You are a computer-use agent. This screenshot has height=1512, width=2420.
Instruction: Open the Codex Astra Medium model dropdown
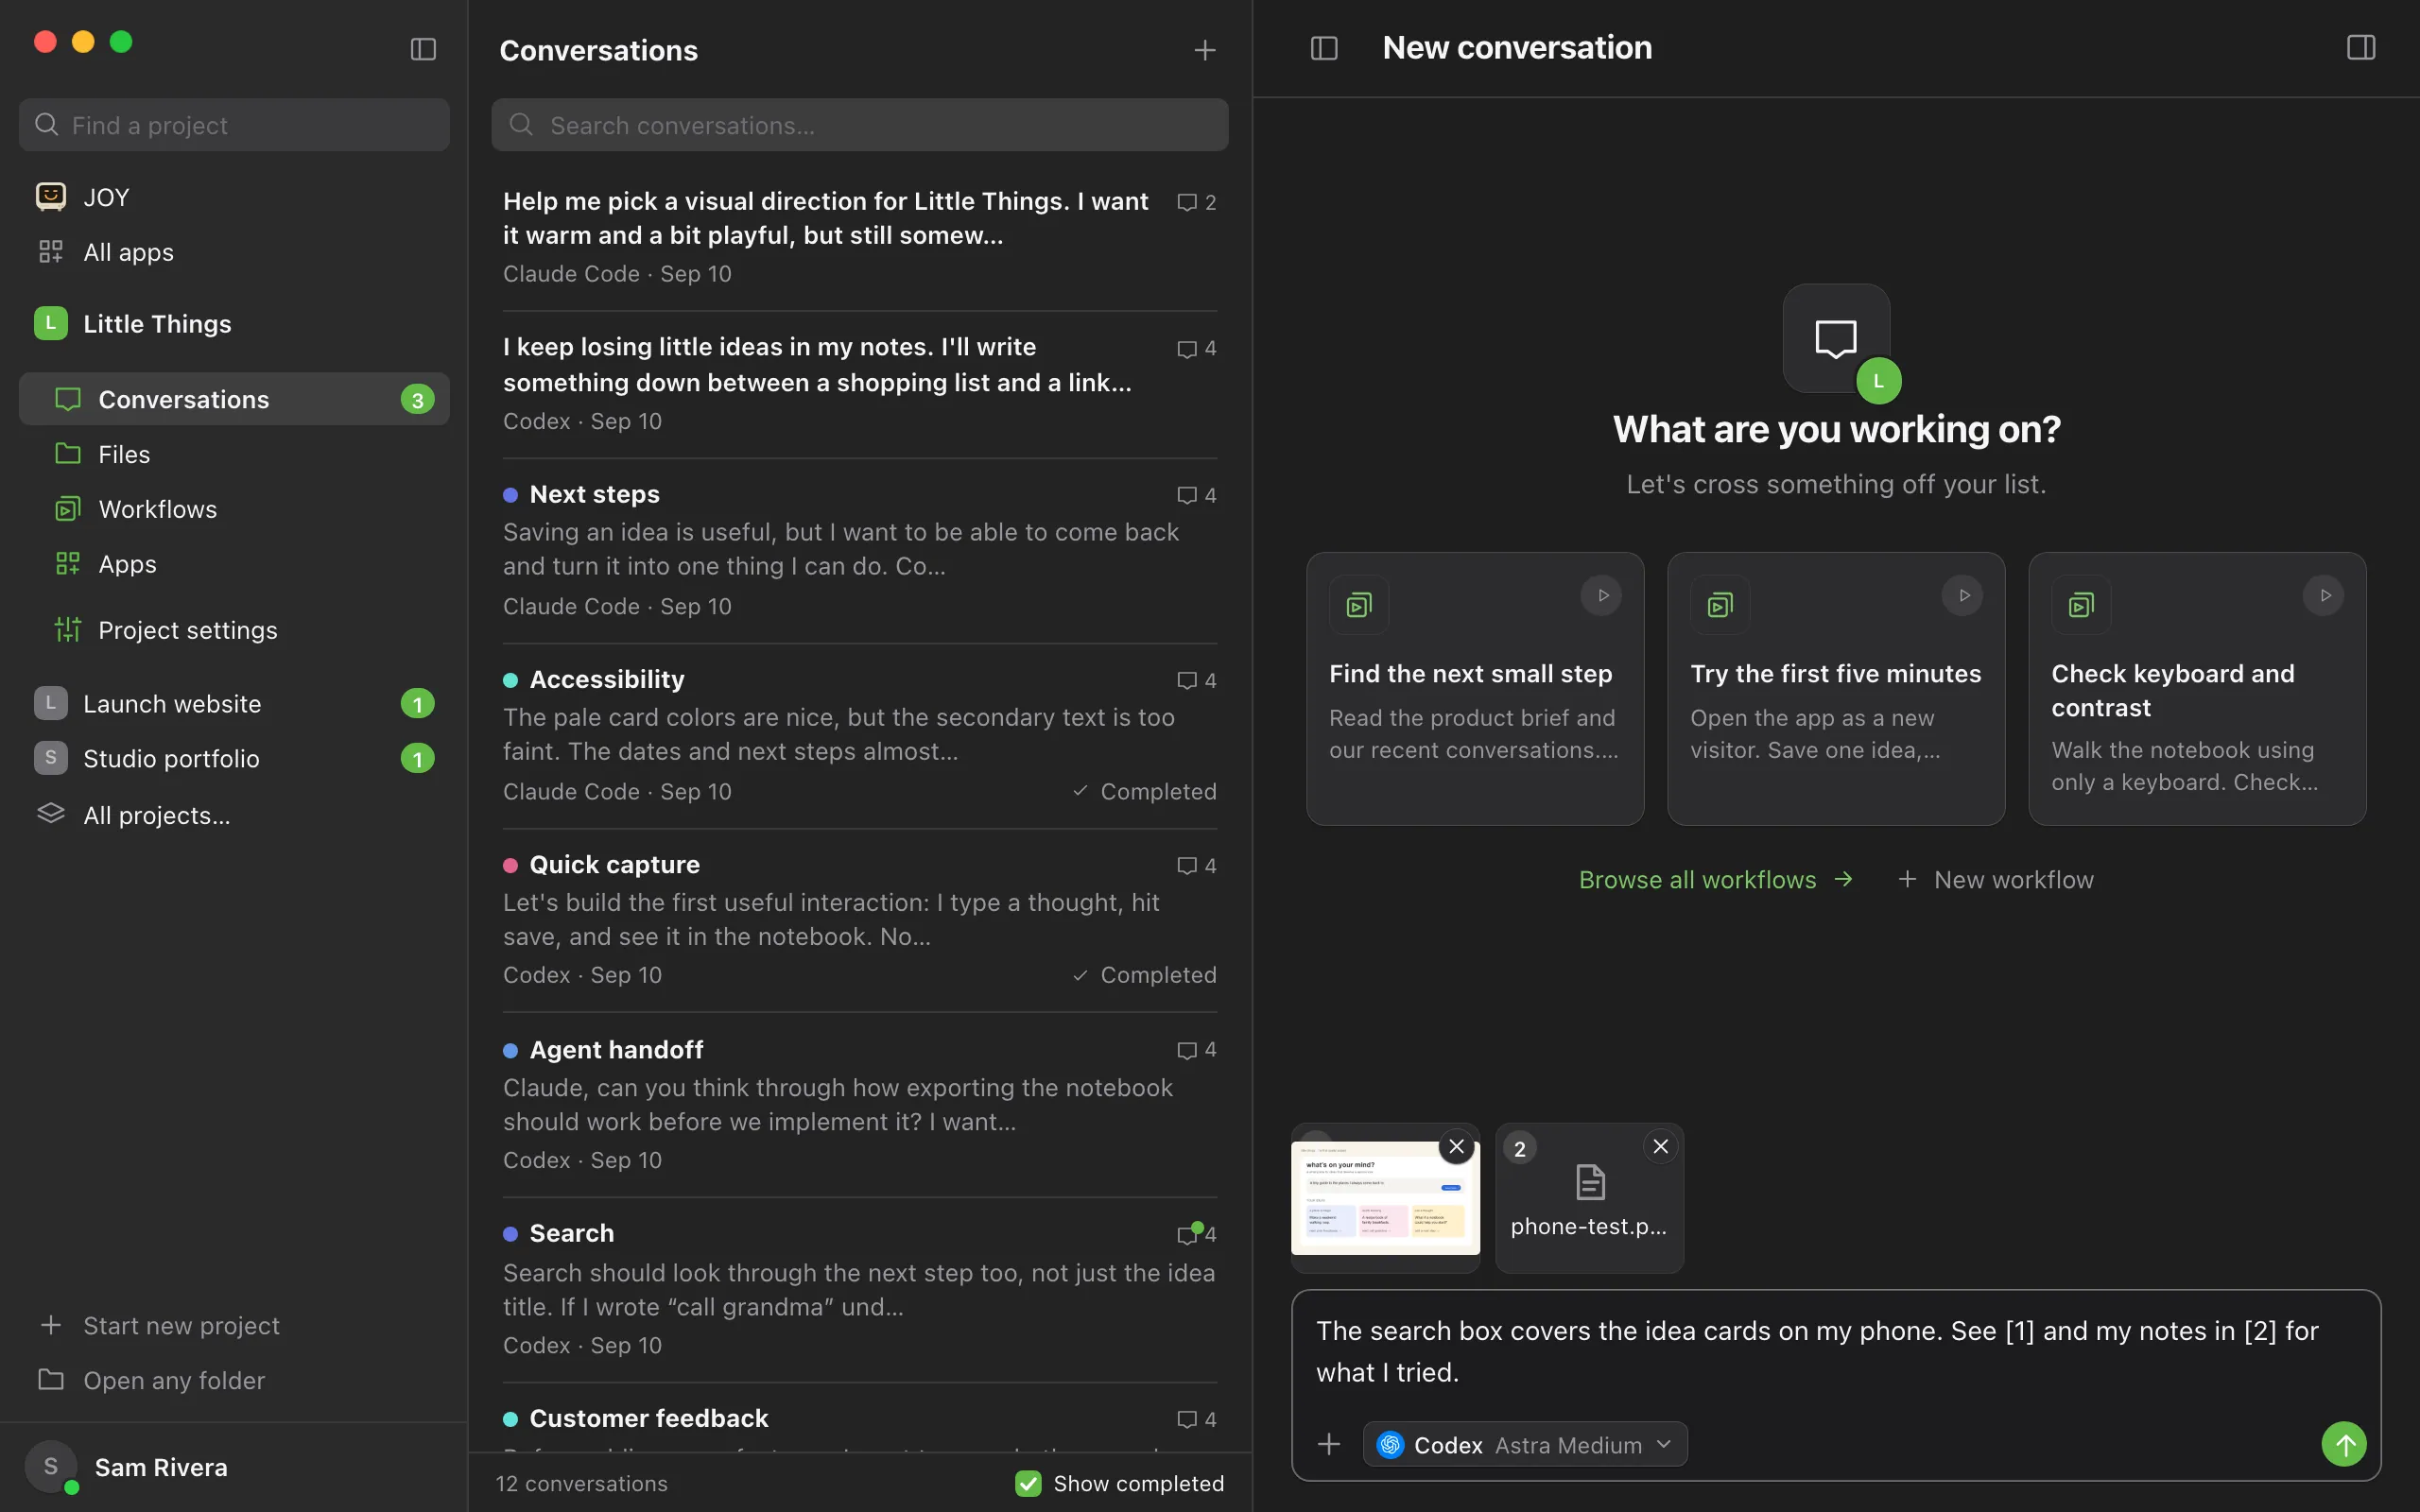(x=1524, y=1444)
